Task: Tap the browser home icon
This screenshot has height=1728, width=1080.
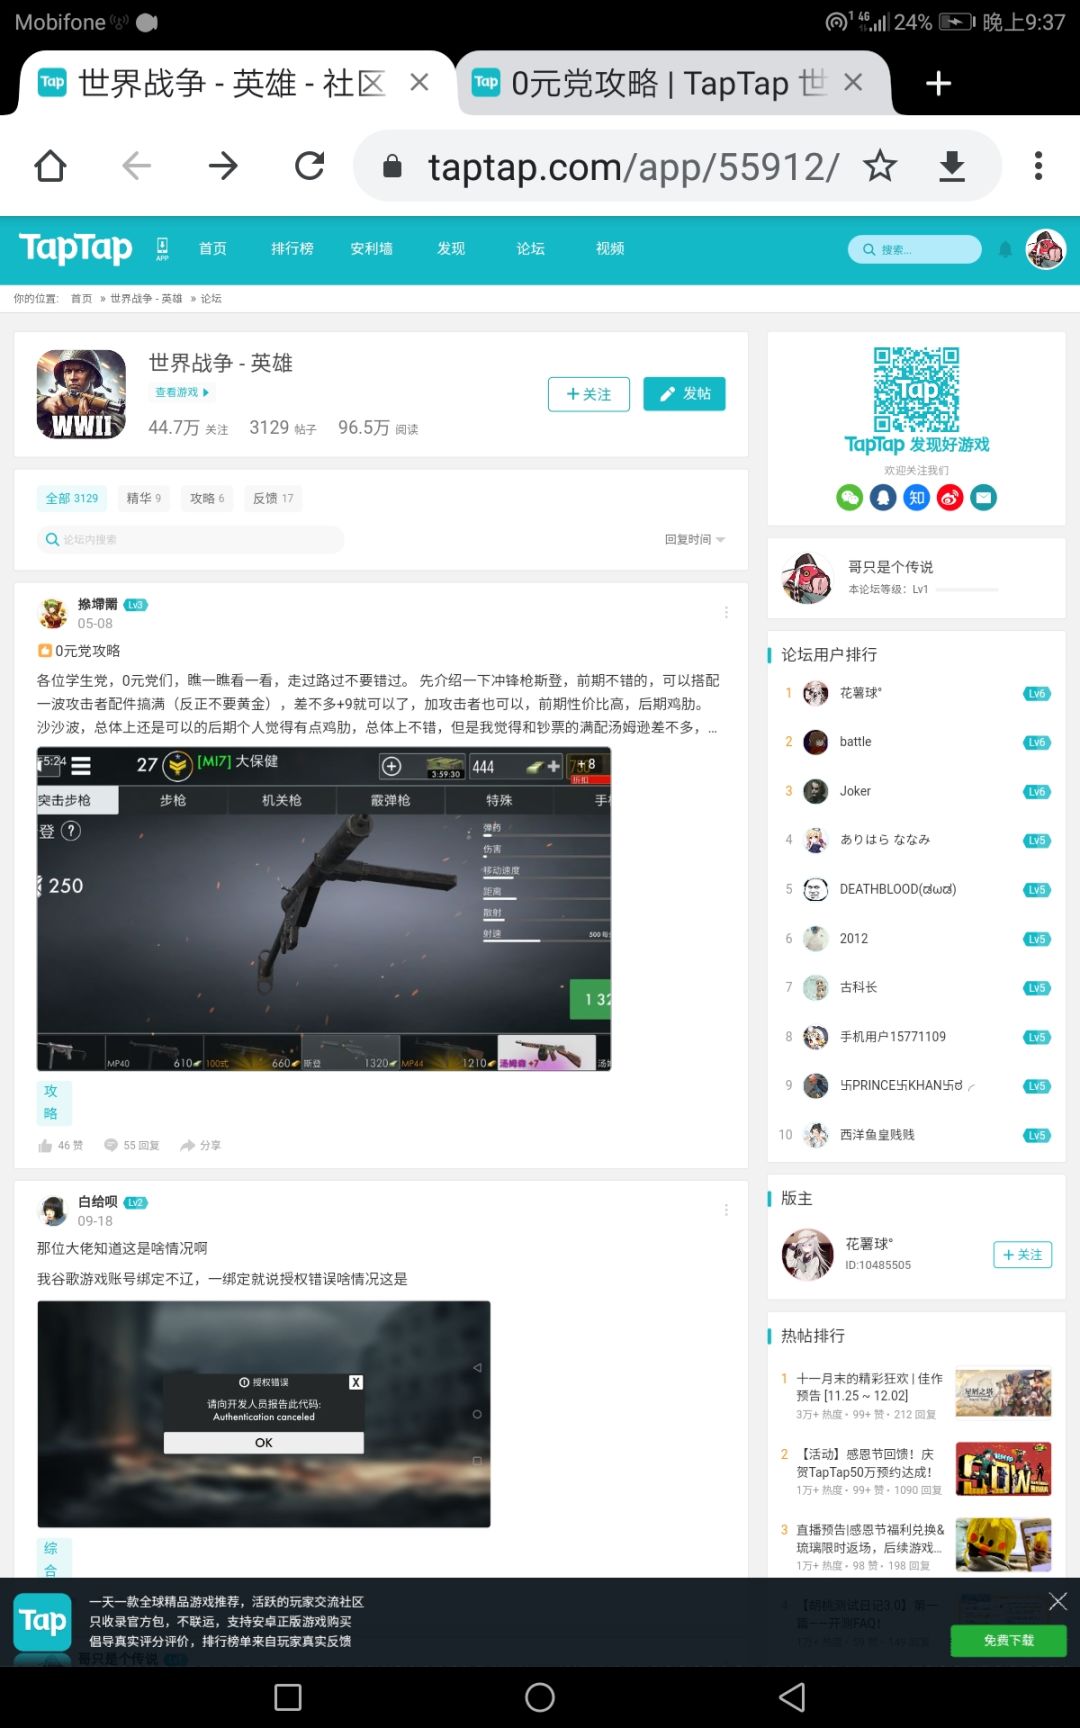Action: tap(50, 166)
